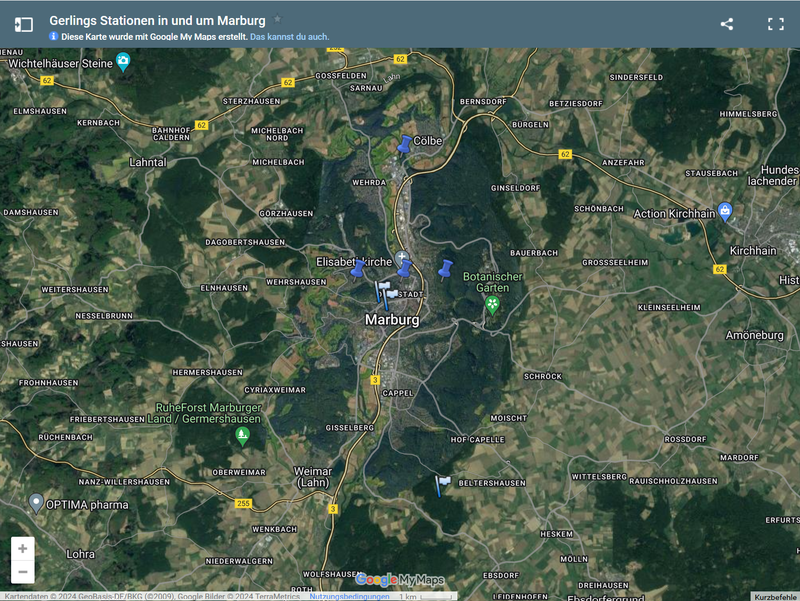800x601 pixels.
Task: Click the Ginseldorf label
Action: pos(515,188)
